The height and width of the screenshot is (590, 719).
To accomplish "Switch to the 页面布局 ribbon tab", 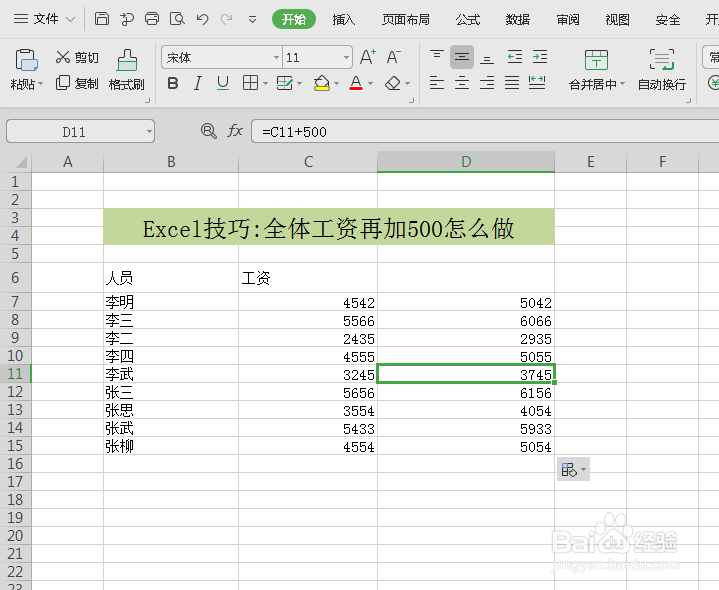I will (x=406, y=19).
